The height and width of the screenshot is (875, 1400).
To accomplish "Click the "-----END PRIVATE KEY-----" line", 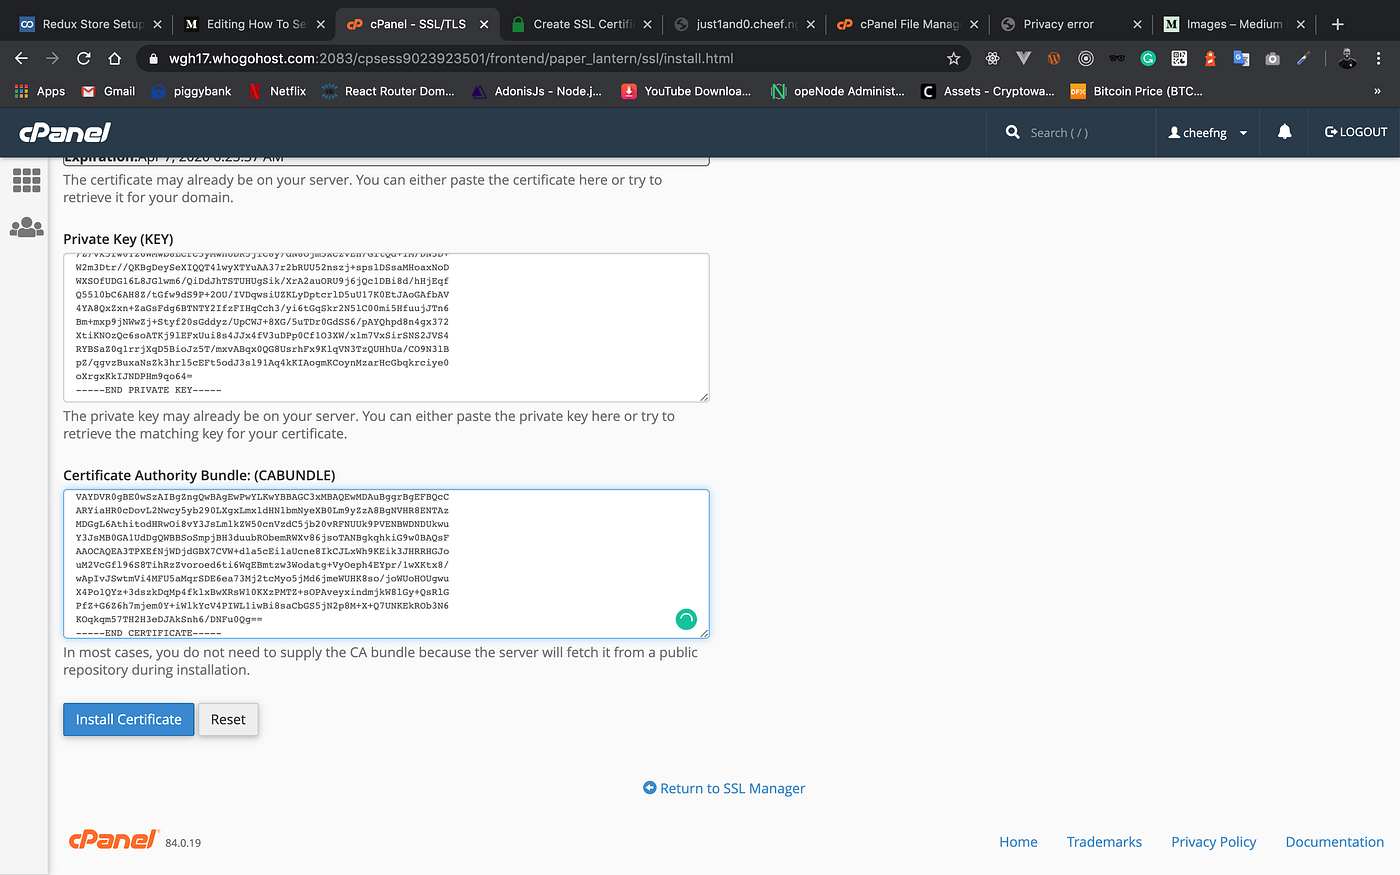I will [x=149, y=390].
